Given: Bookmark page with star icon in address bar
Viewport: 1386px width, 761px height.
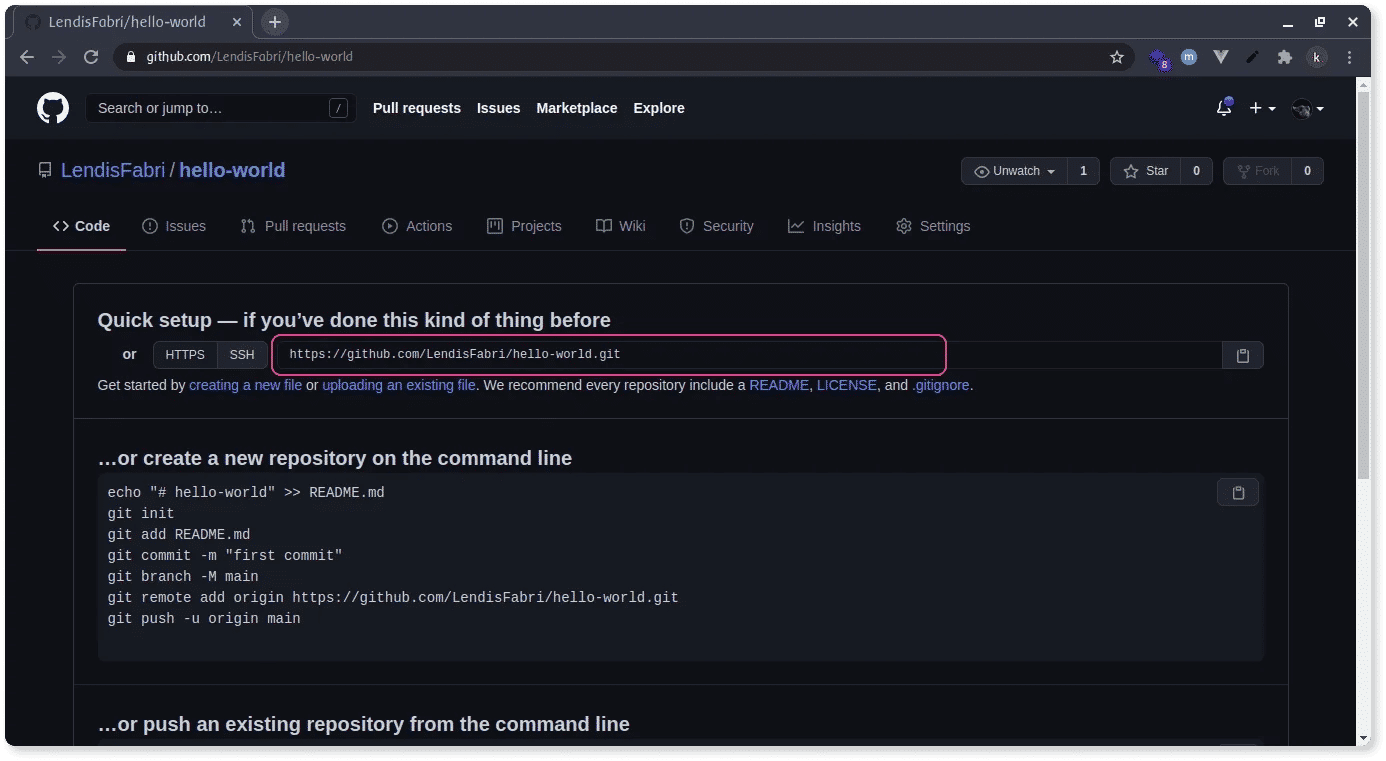Looking at the screenshot, I should [x=1117, y=57].
